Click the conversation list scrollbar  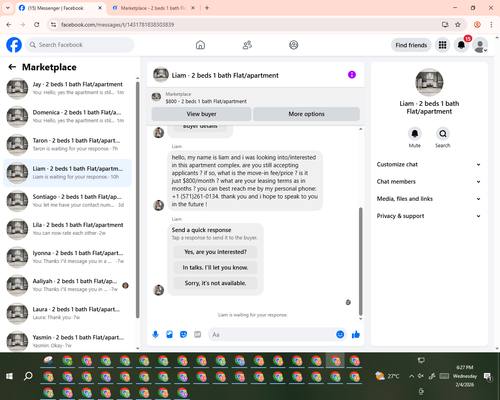(x=137, y=200)
